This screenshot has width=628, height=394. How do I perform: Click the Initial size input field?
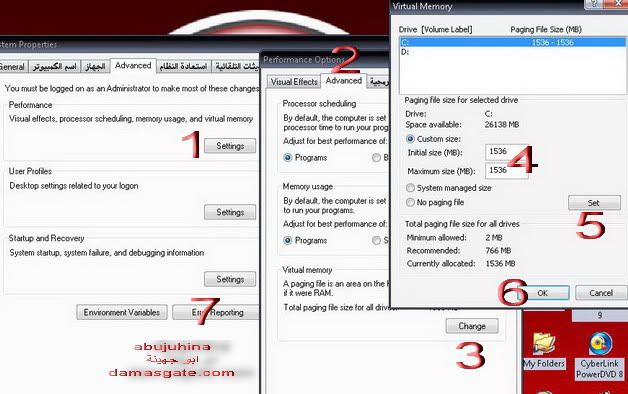point(505,152)
